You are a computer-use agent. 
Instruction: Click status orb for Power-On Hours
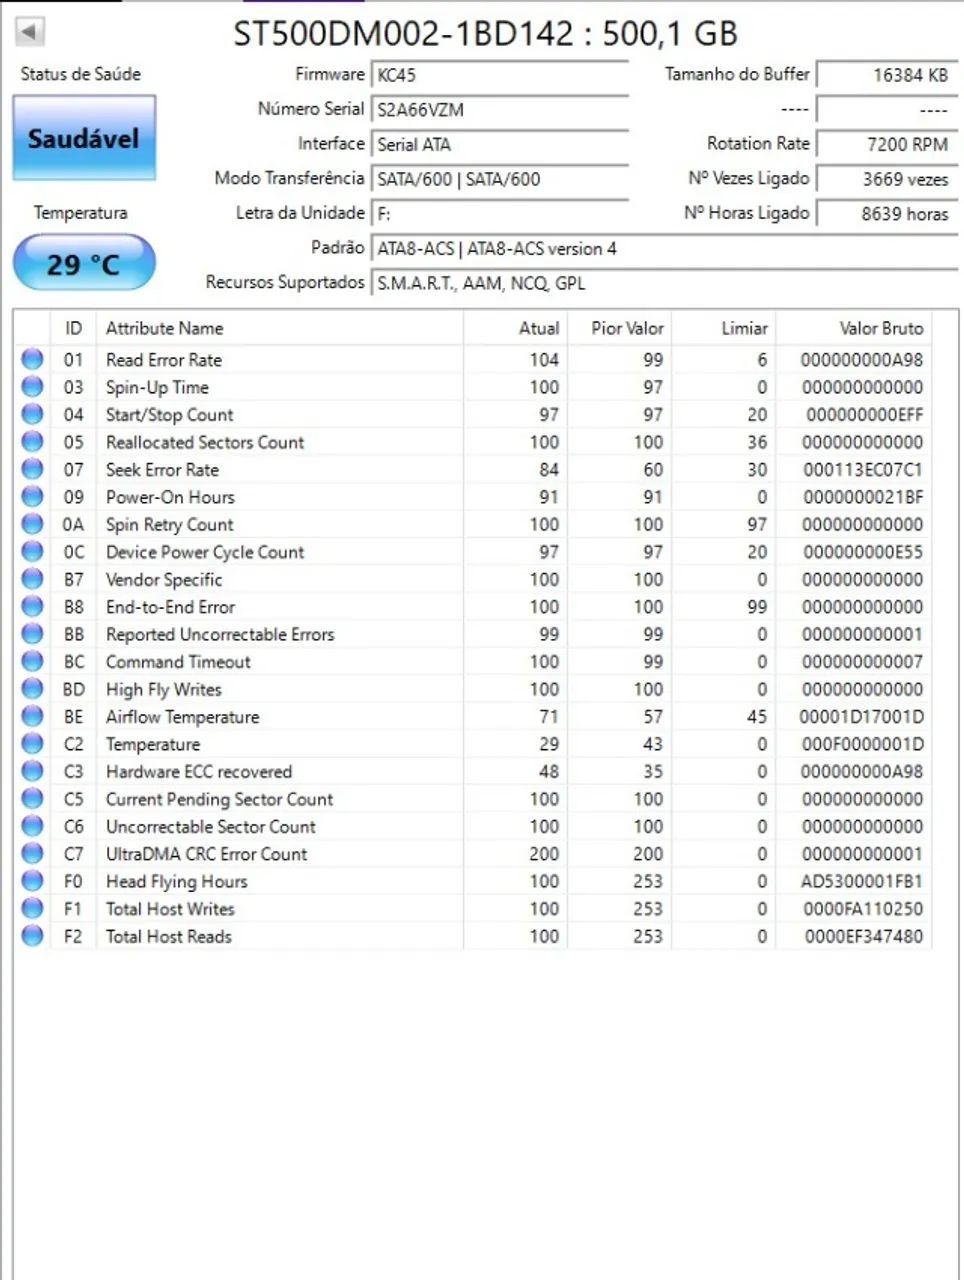[33, 497]
